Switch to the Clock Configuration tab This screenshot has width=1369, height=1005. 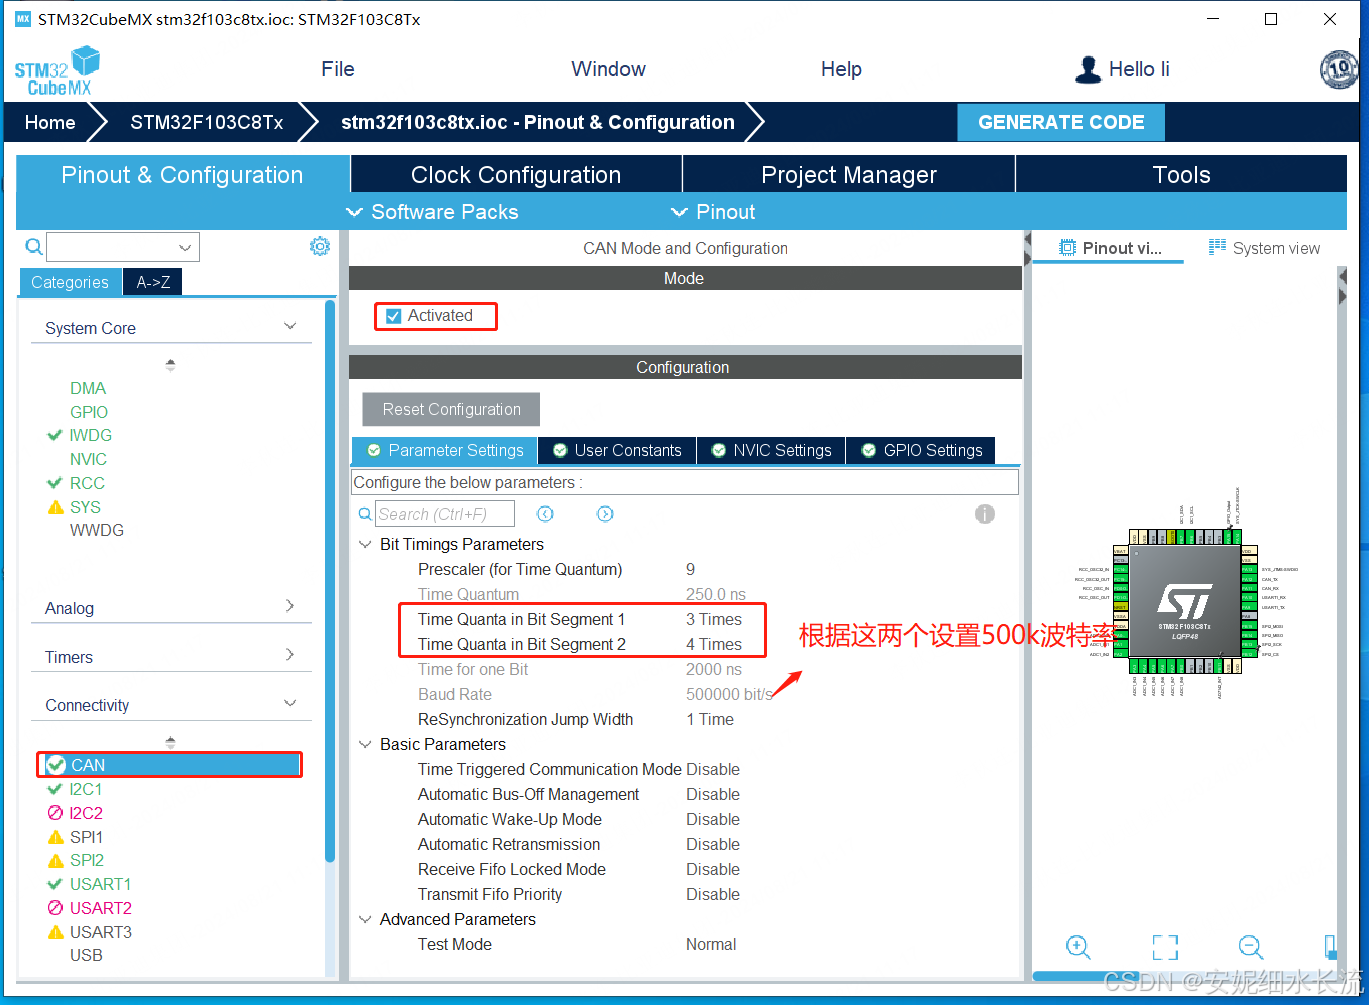point(515,173)
